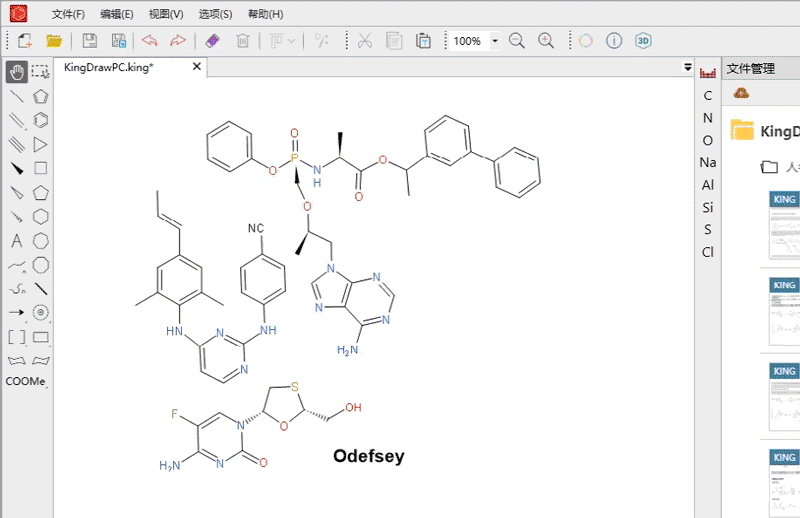Image resolution: width=800 pixels, height=518 pixels.
Task: Choose the Al element
Action: 708,185
